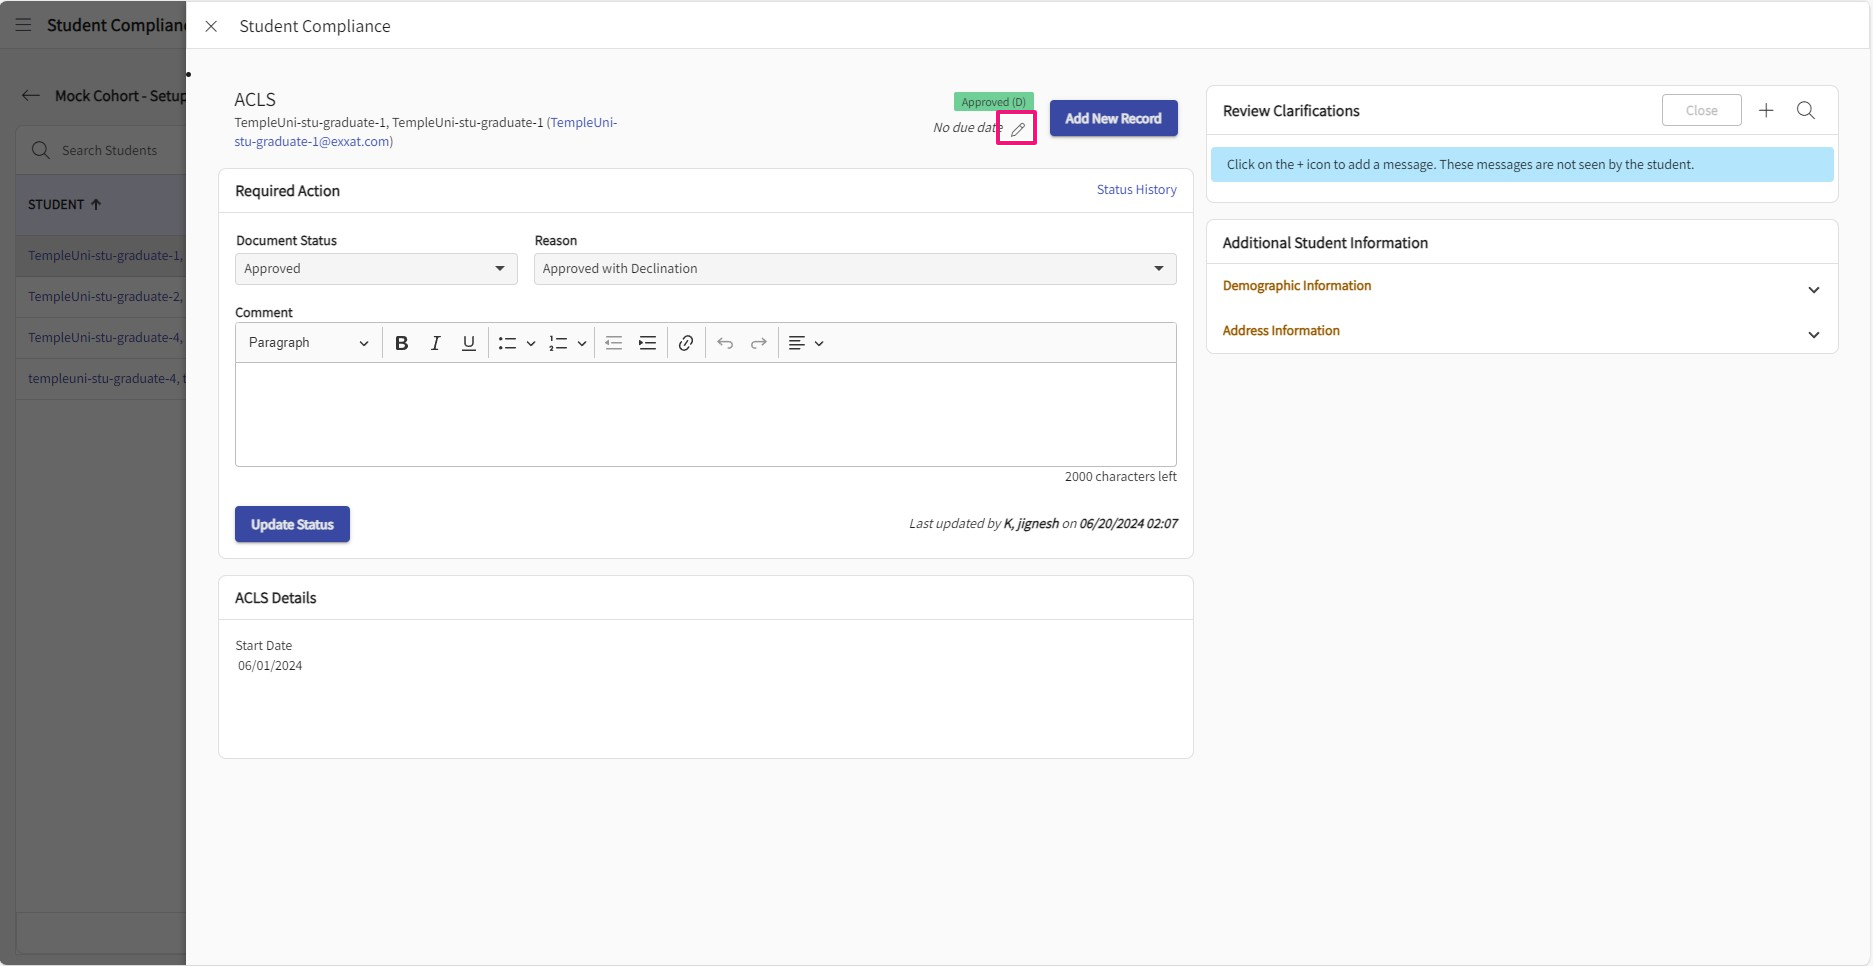This screenshot has height=966, width=1873.
Task: Open the Document Status dropdown
Action: tap(376, 269)
